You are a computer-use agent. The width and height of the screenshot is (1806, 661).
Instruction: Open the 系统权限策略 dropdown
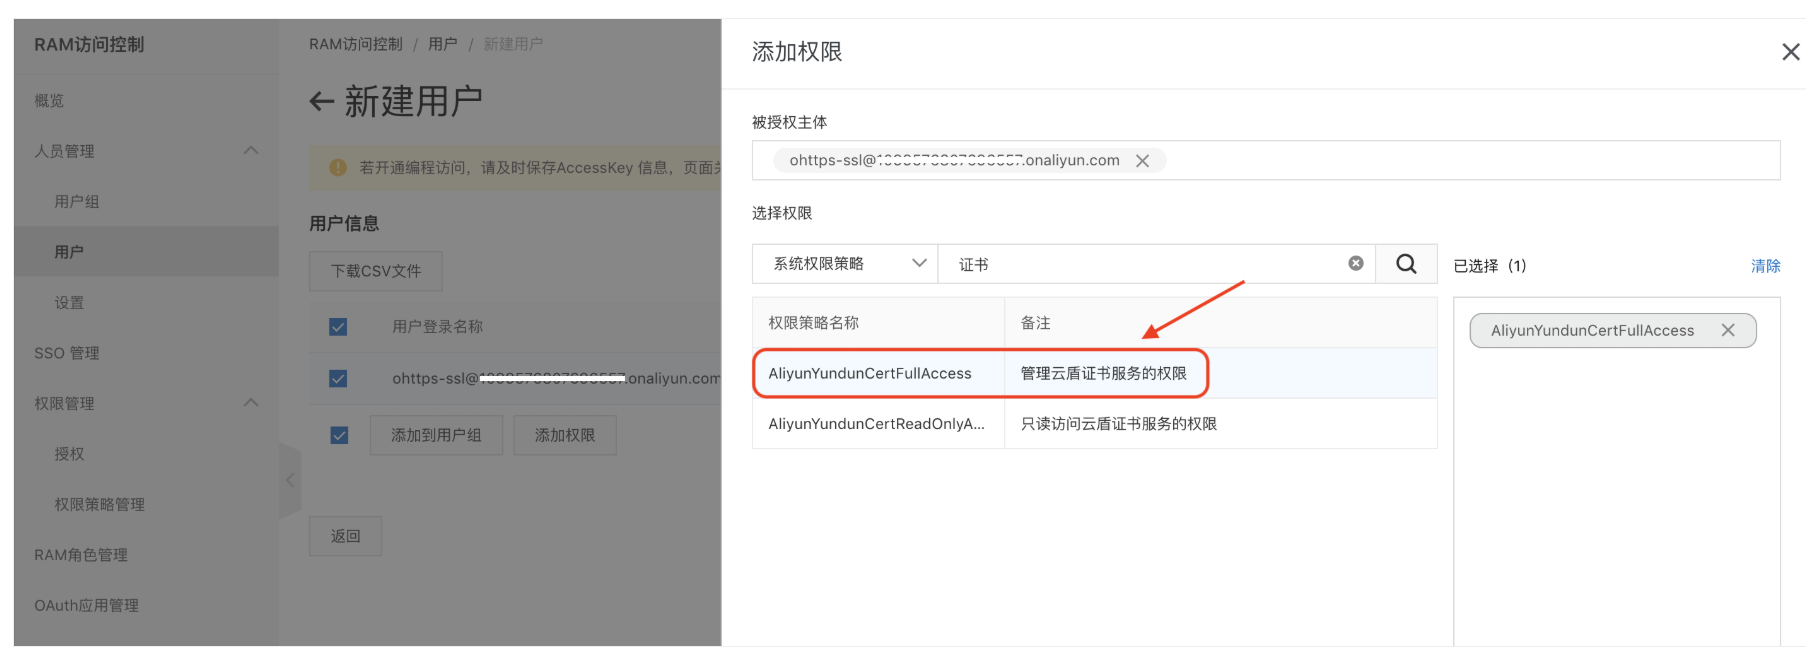point(845,264)
